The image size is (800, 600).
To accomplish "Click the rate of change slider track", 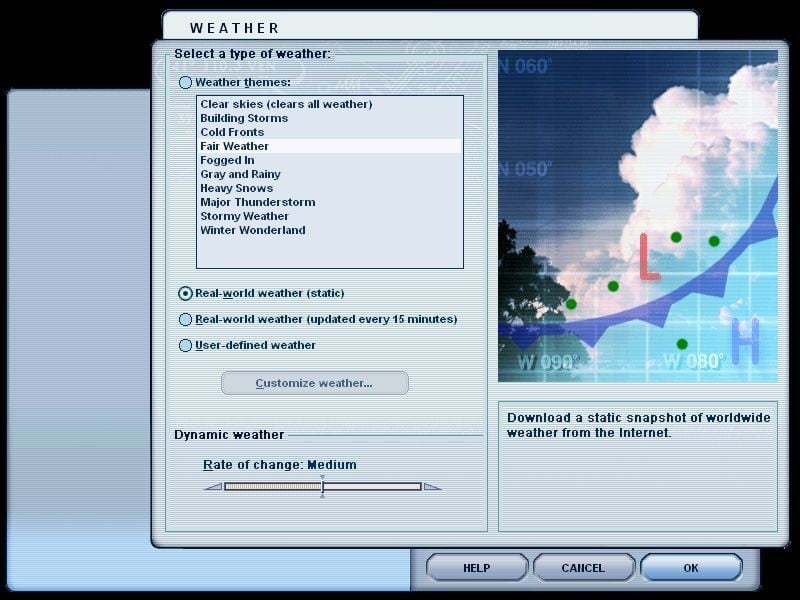I will [x=370, y=487].
